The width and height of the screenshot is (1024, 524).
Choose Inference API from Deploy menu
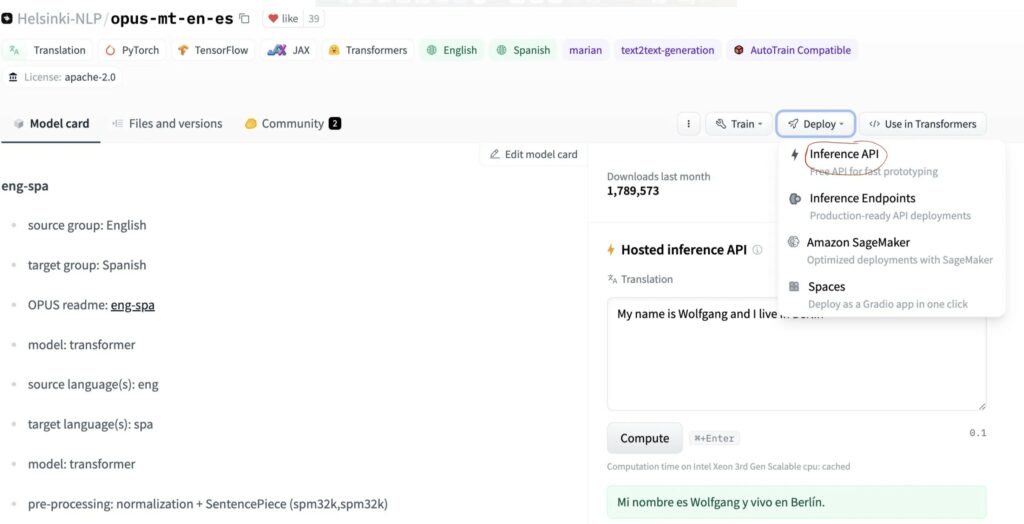click(843, 155)
